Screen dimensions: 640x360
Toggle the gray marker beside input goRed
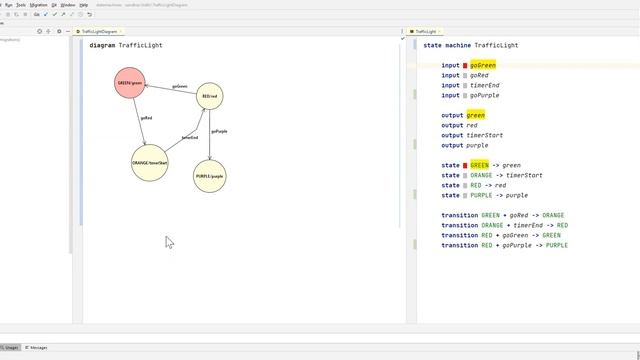[465, 76]
